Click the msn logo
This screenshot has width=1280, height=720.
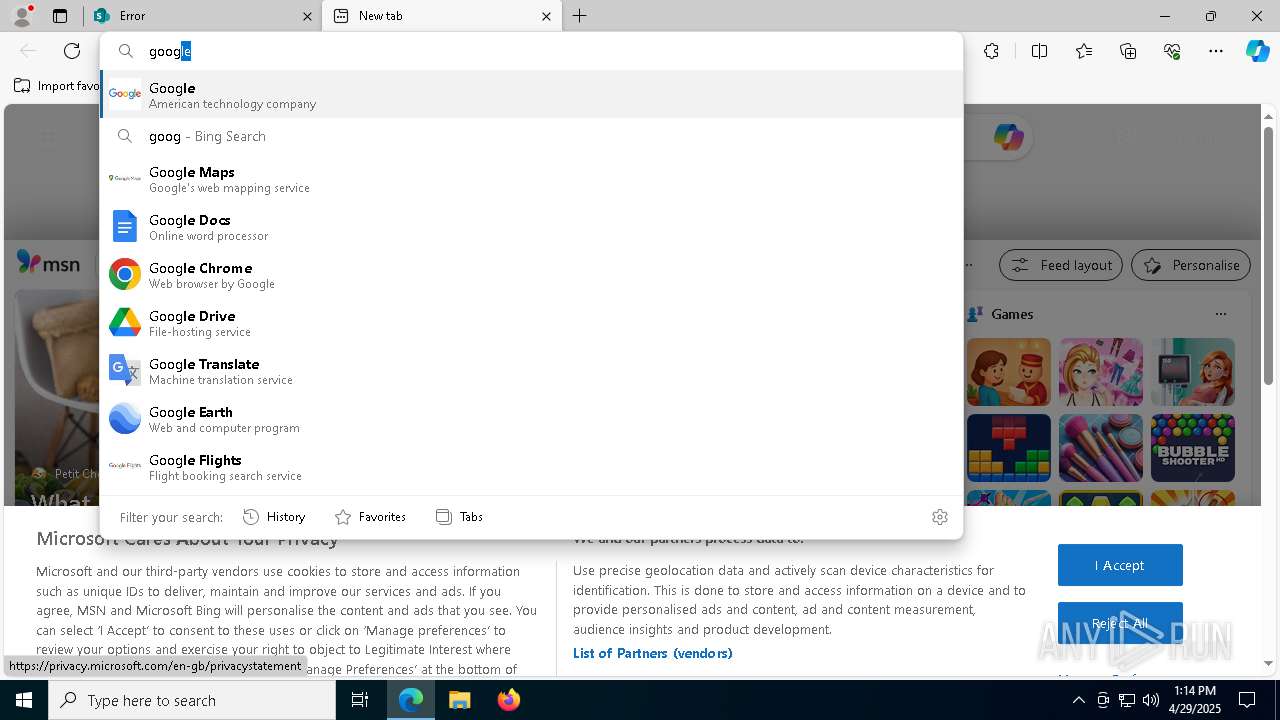(x=48, y=263)
